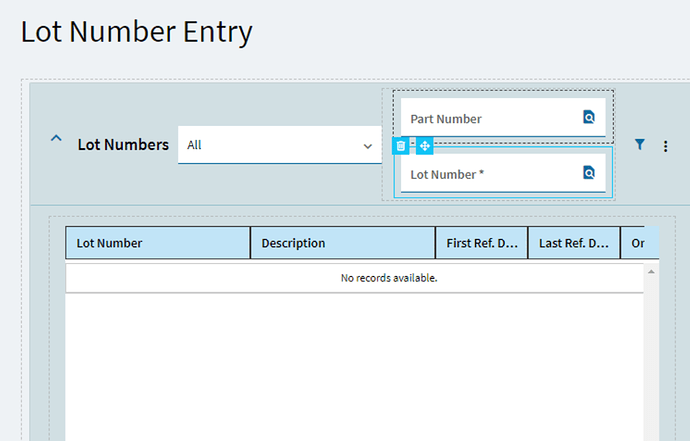This screenshot has width=690, height=441.
Task: Open the Lot Number search lookup icon
Action: click(589, 173)
